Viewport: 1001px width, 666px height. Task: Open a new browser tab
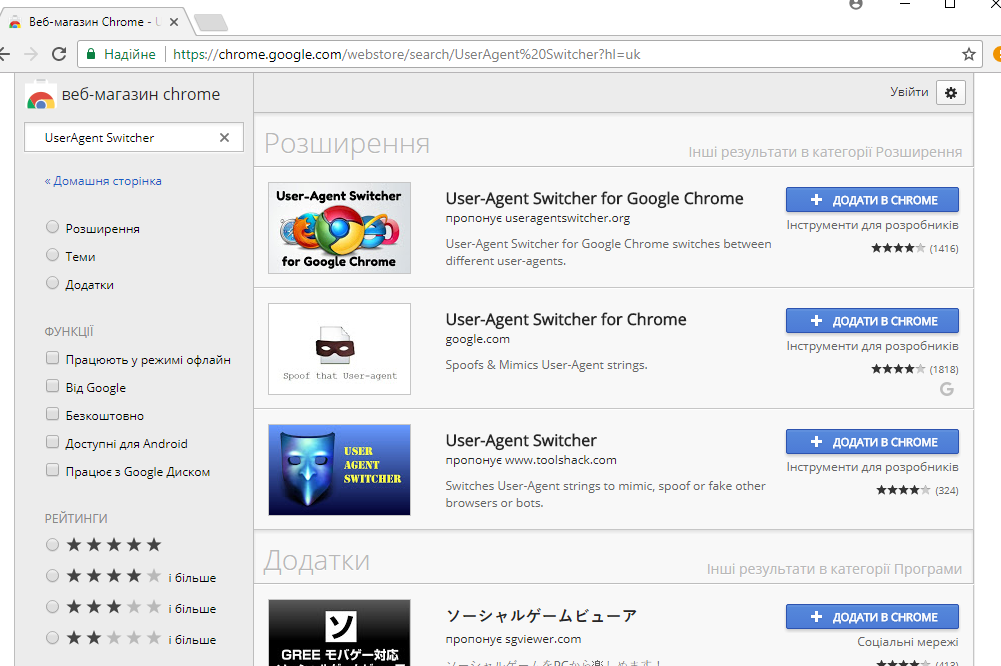(x=209, y=22)
